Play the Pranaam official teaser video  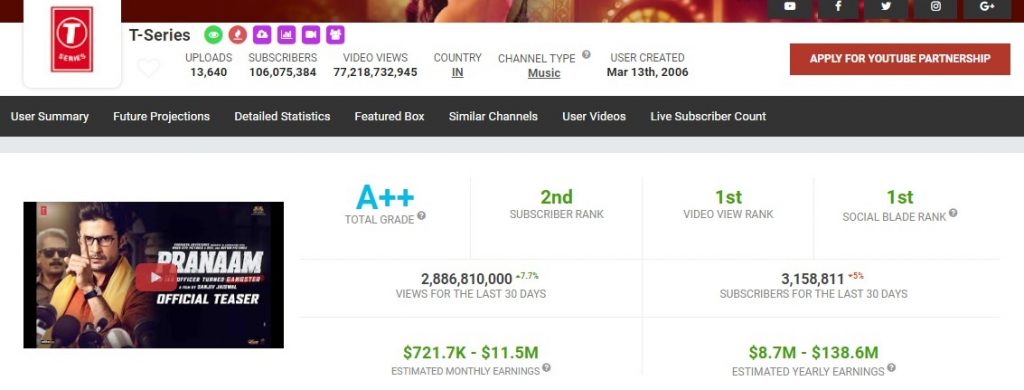click(154, 277)
